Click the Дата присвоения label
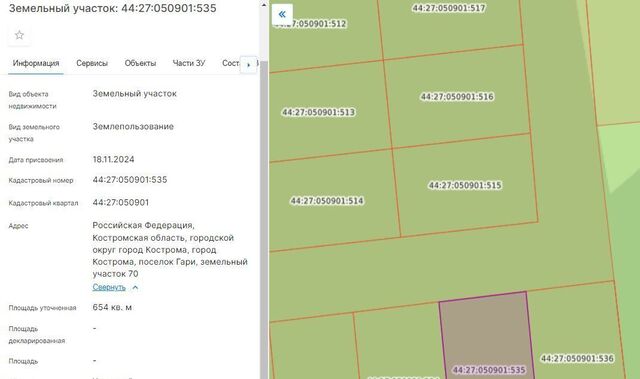640x379 pixels. tap(36, 160)
